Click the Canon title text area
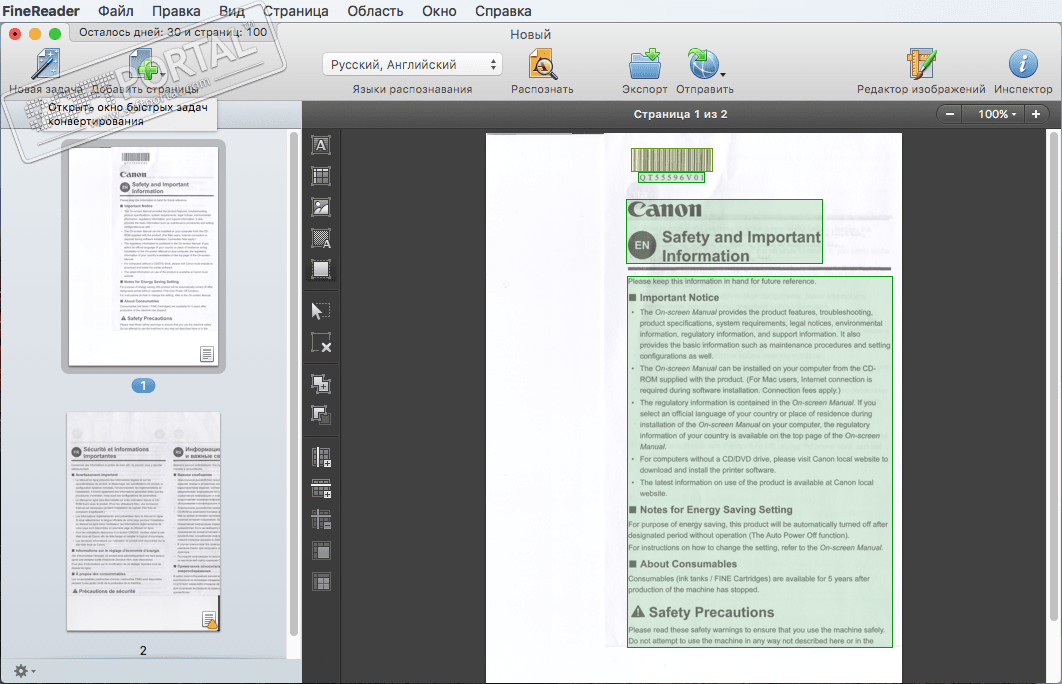 [x=724, y=231]
